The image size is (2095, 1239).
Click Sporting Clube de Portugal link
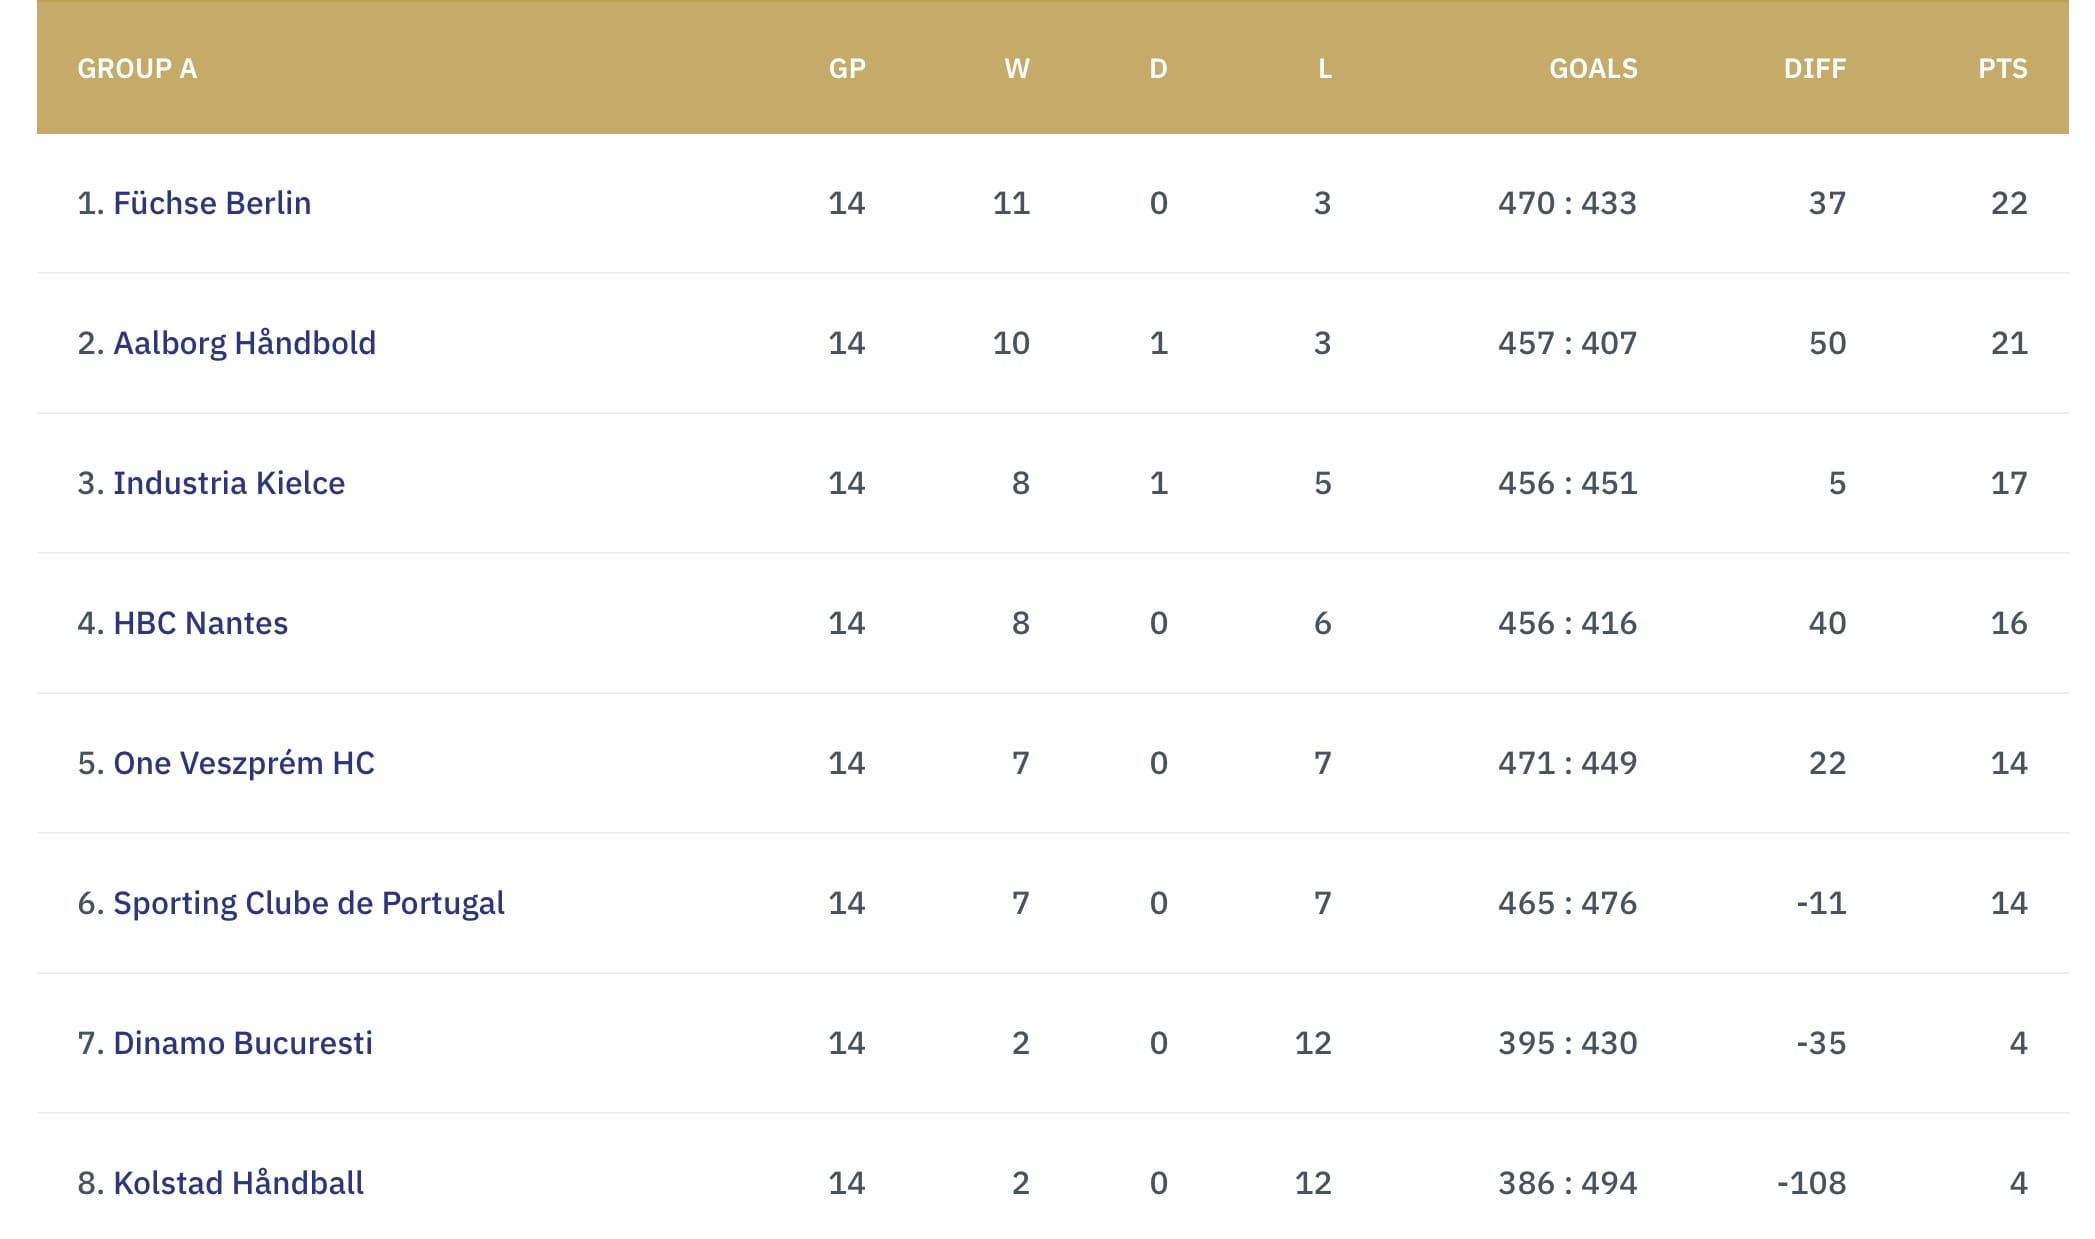308,903
